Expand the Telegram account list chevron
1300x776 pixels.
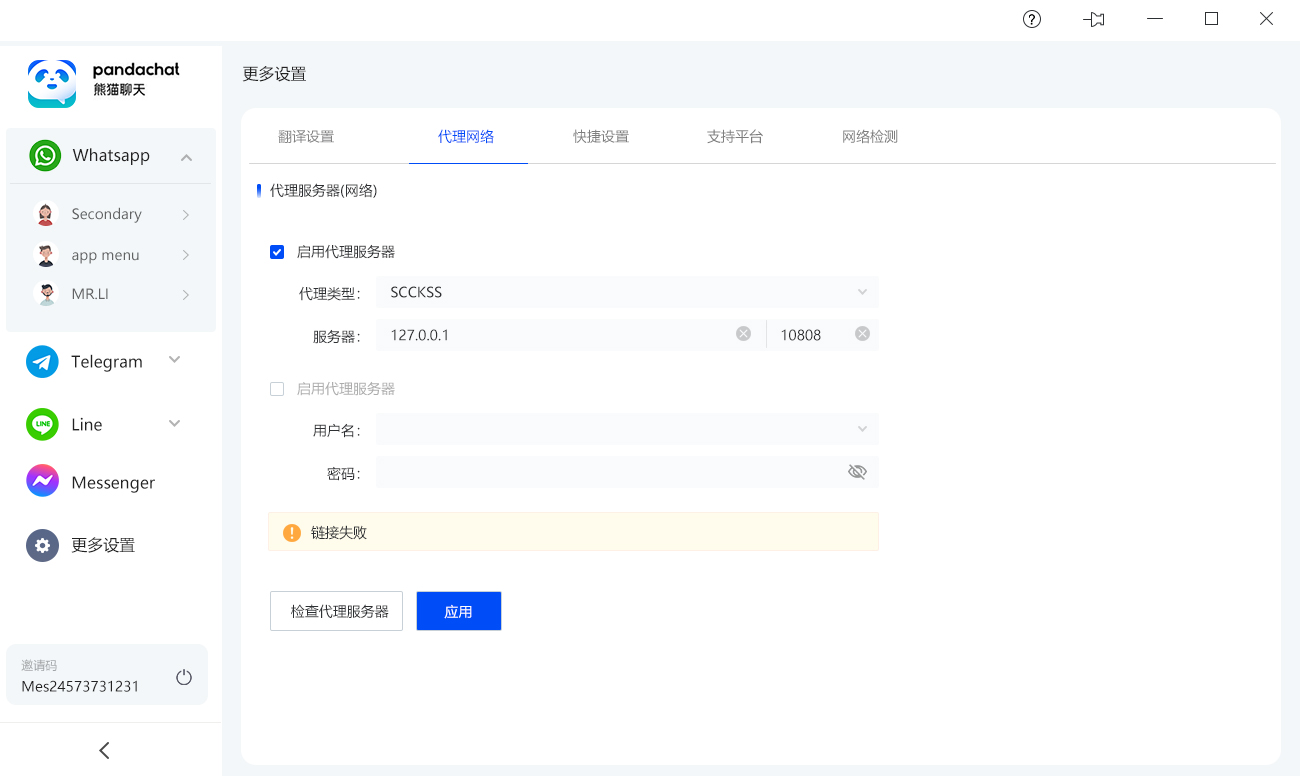click(x=175, y=360)
